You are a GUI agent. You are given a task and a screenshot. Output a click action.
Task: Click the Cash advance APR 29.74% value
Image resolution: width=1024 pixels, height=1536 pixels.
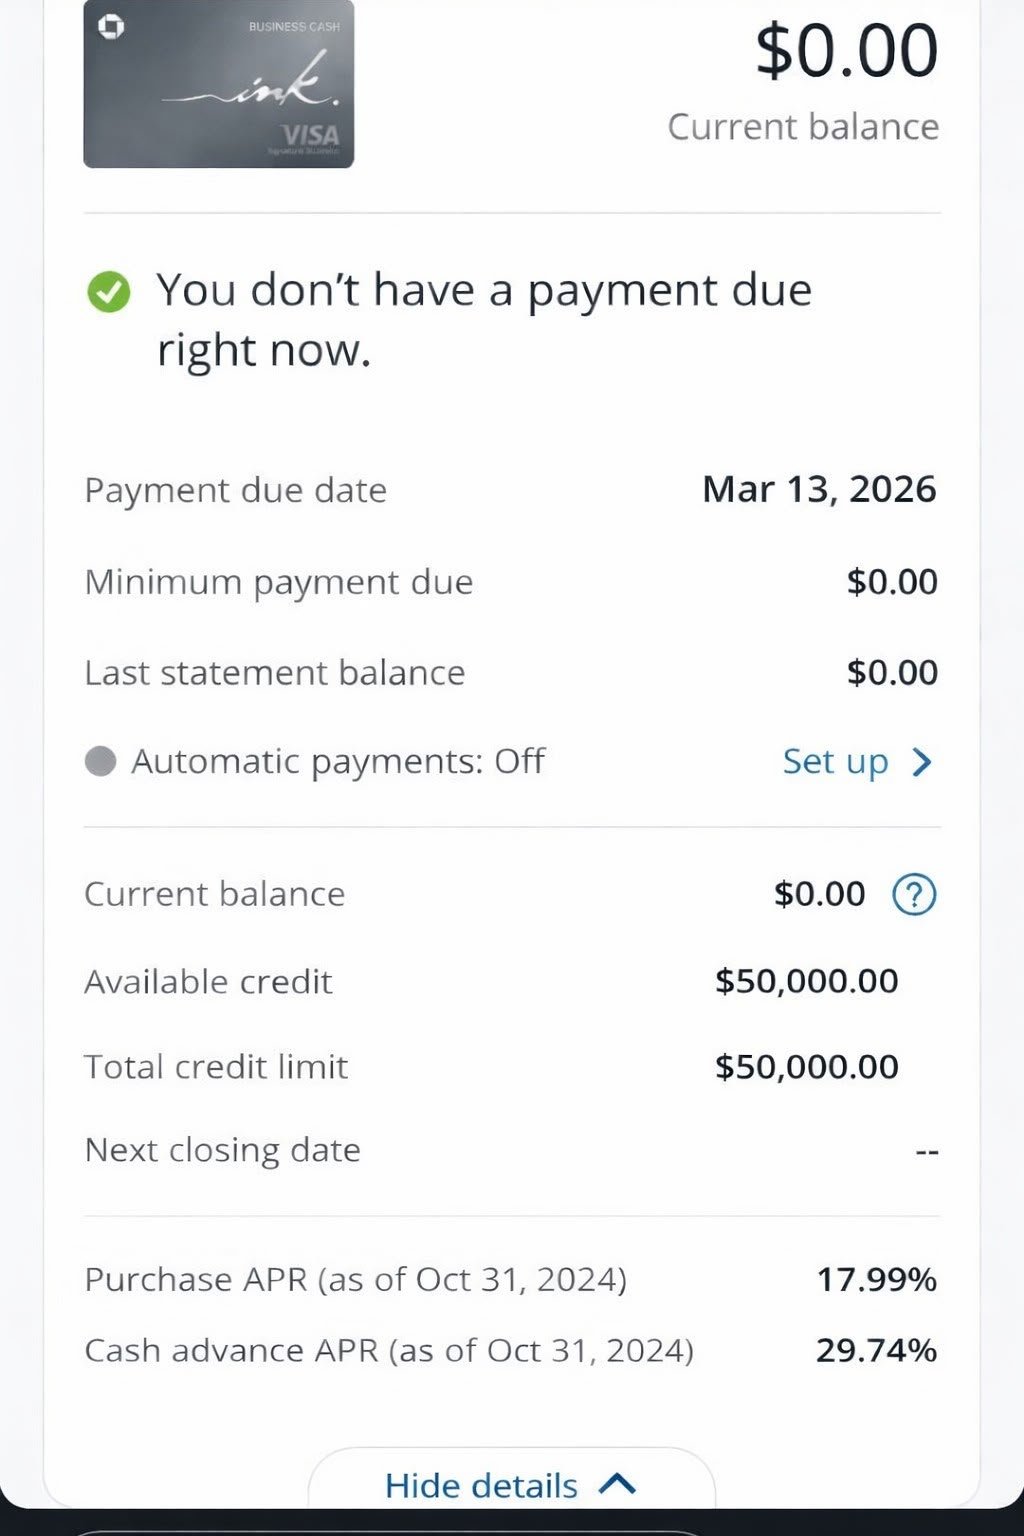coord(877,1350)
